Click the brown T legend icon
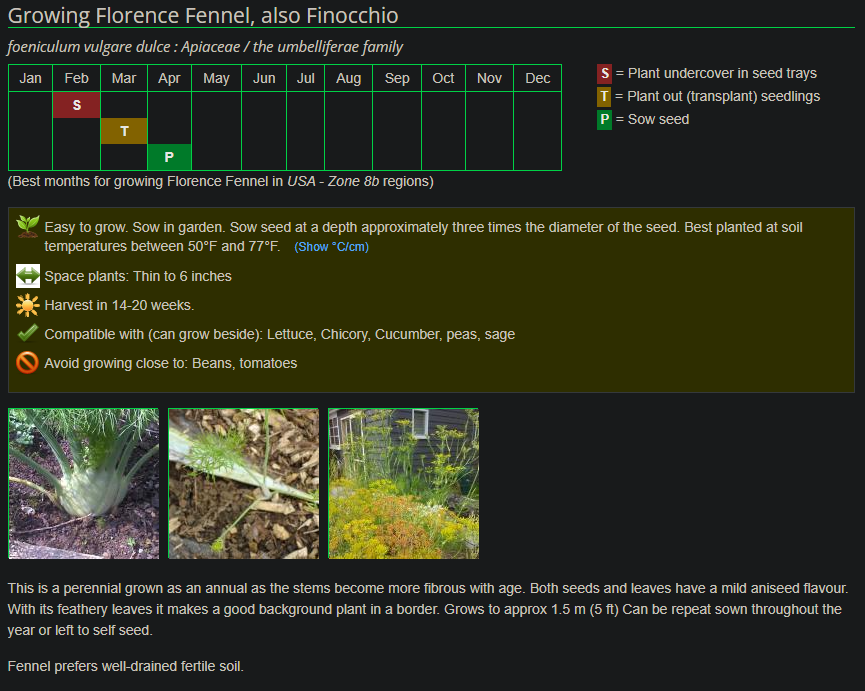 click(604, 96)
